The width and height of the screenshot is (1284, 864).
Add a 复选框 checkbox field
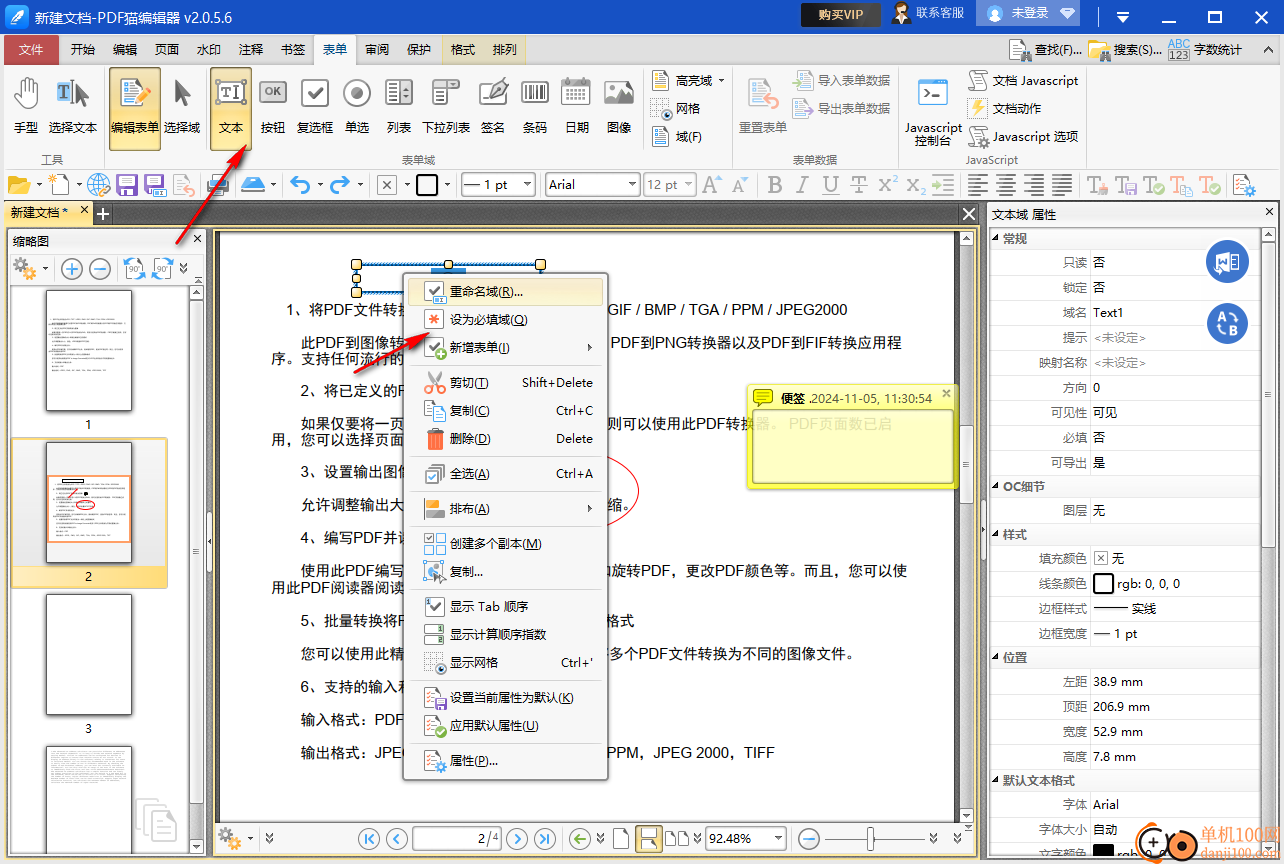pyautogui.click(x=315, y=106)
